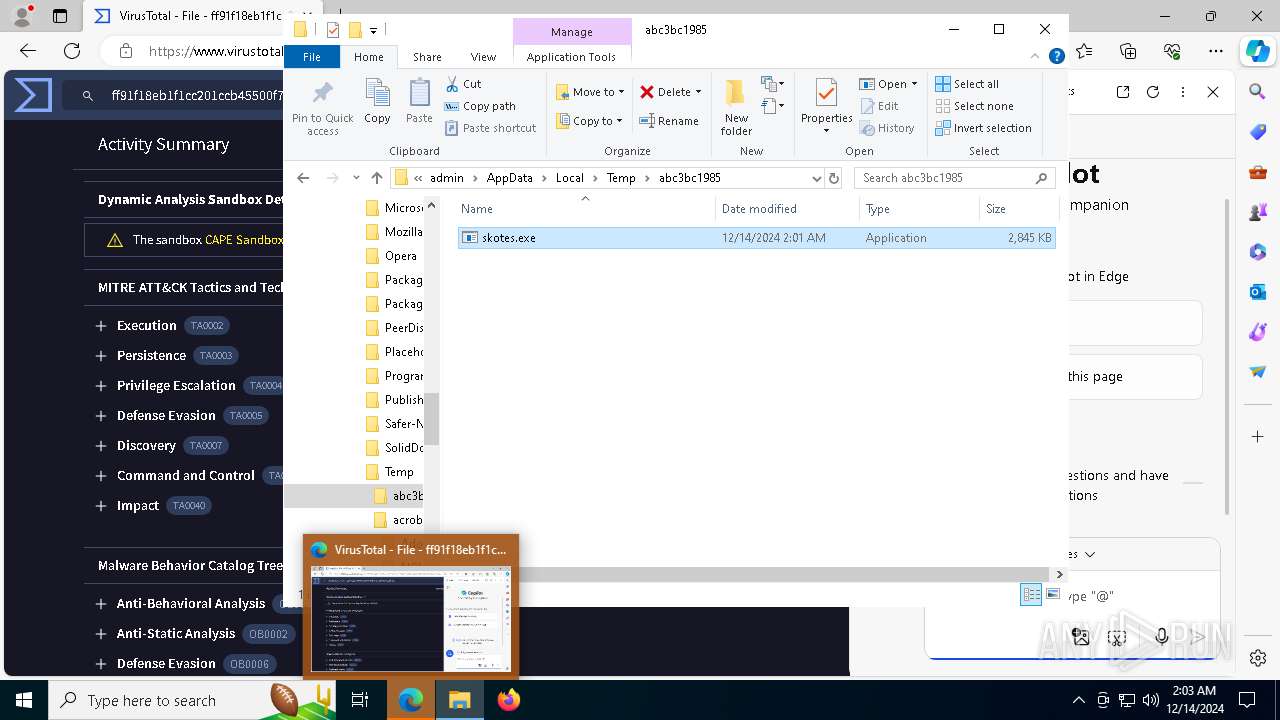Create a New folder from the ribbon
1280x720 pixels.
736,107
